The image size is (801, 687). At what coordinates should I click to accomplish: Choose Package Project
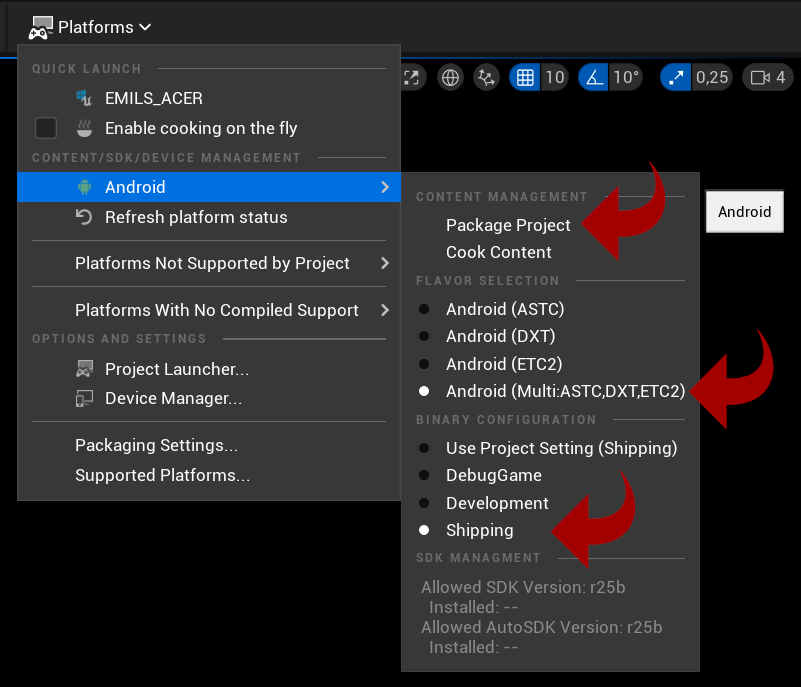[508, 225]
